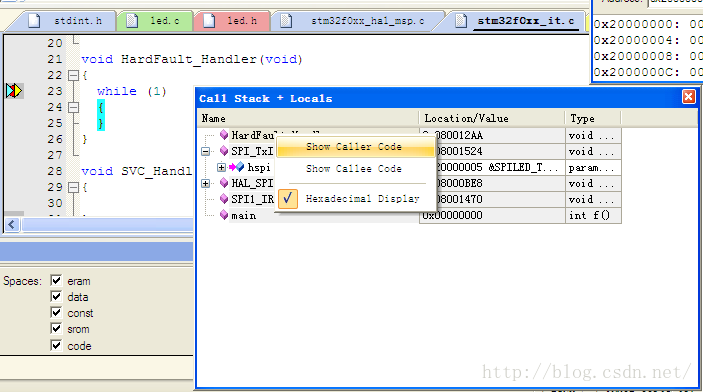Collapse code fold at line 22
This screenshot has width=703, height=392.
(74, 75)
